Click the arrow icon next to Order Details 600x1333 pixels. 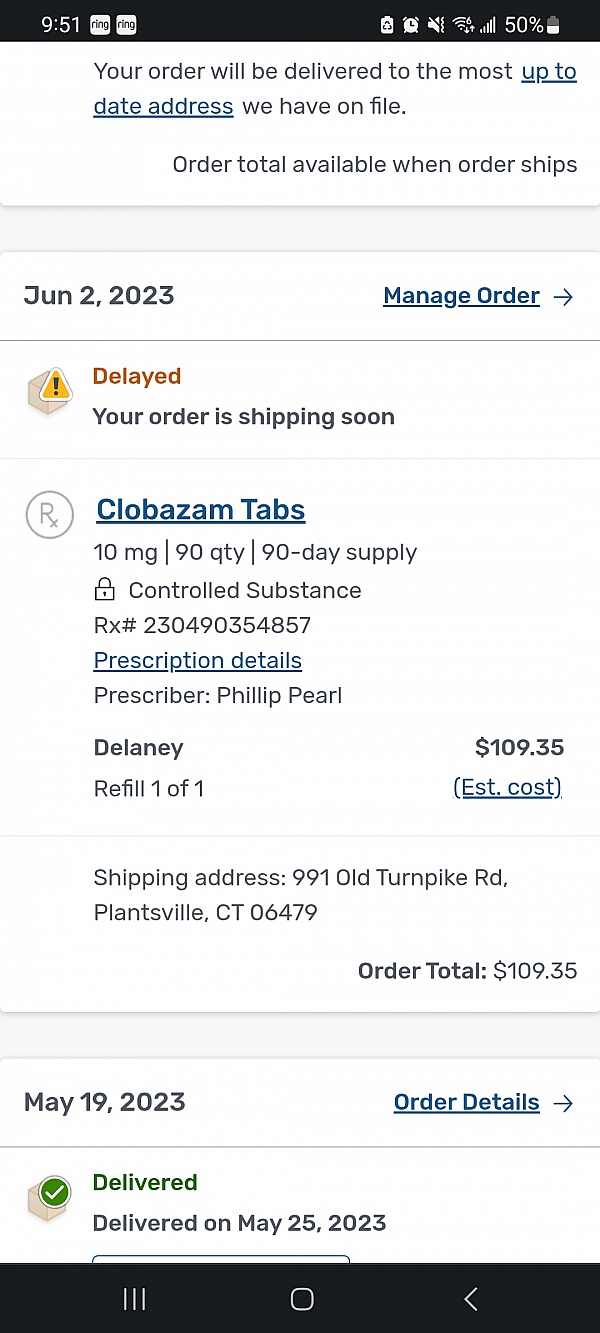563,1103
